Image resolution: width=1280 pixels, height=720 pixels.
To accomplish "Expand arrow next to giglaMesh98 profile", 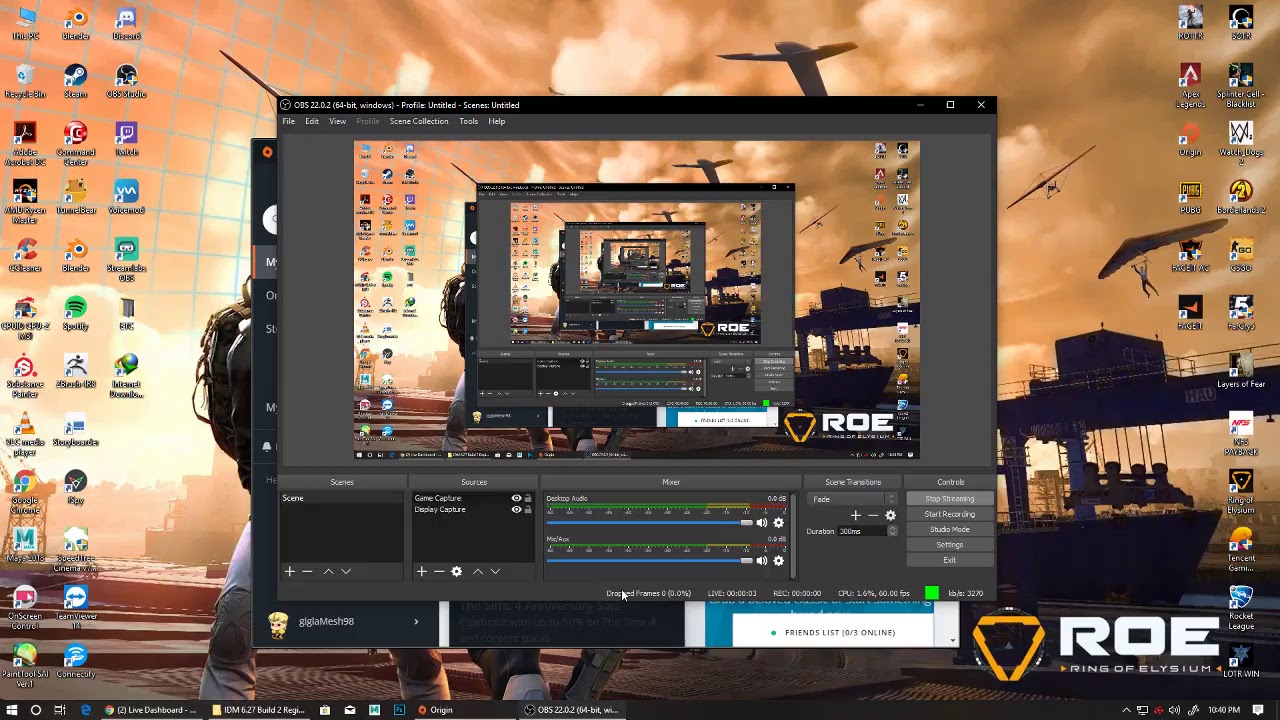I will pos(416,621).
